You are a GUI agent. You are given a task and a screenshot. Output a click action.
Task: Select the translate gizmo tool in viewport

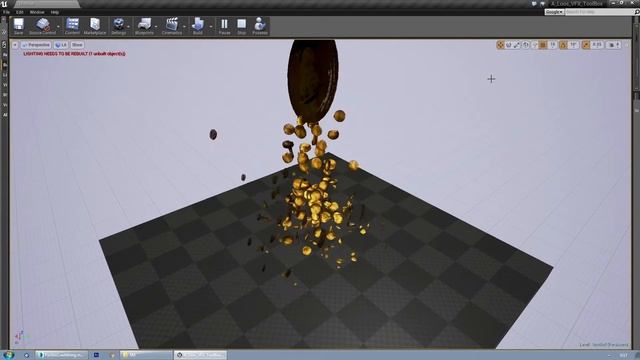[x=500, y=45]
